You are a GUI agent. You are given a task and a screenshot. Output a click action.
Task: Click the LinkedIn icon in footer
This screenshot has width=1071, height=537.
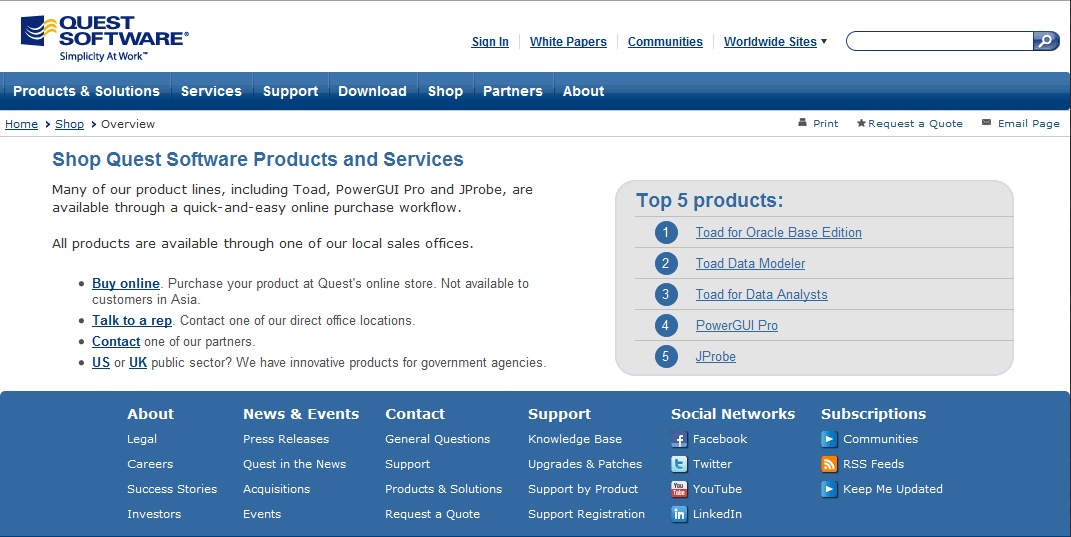click(679, 514)
